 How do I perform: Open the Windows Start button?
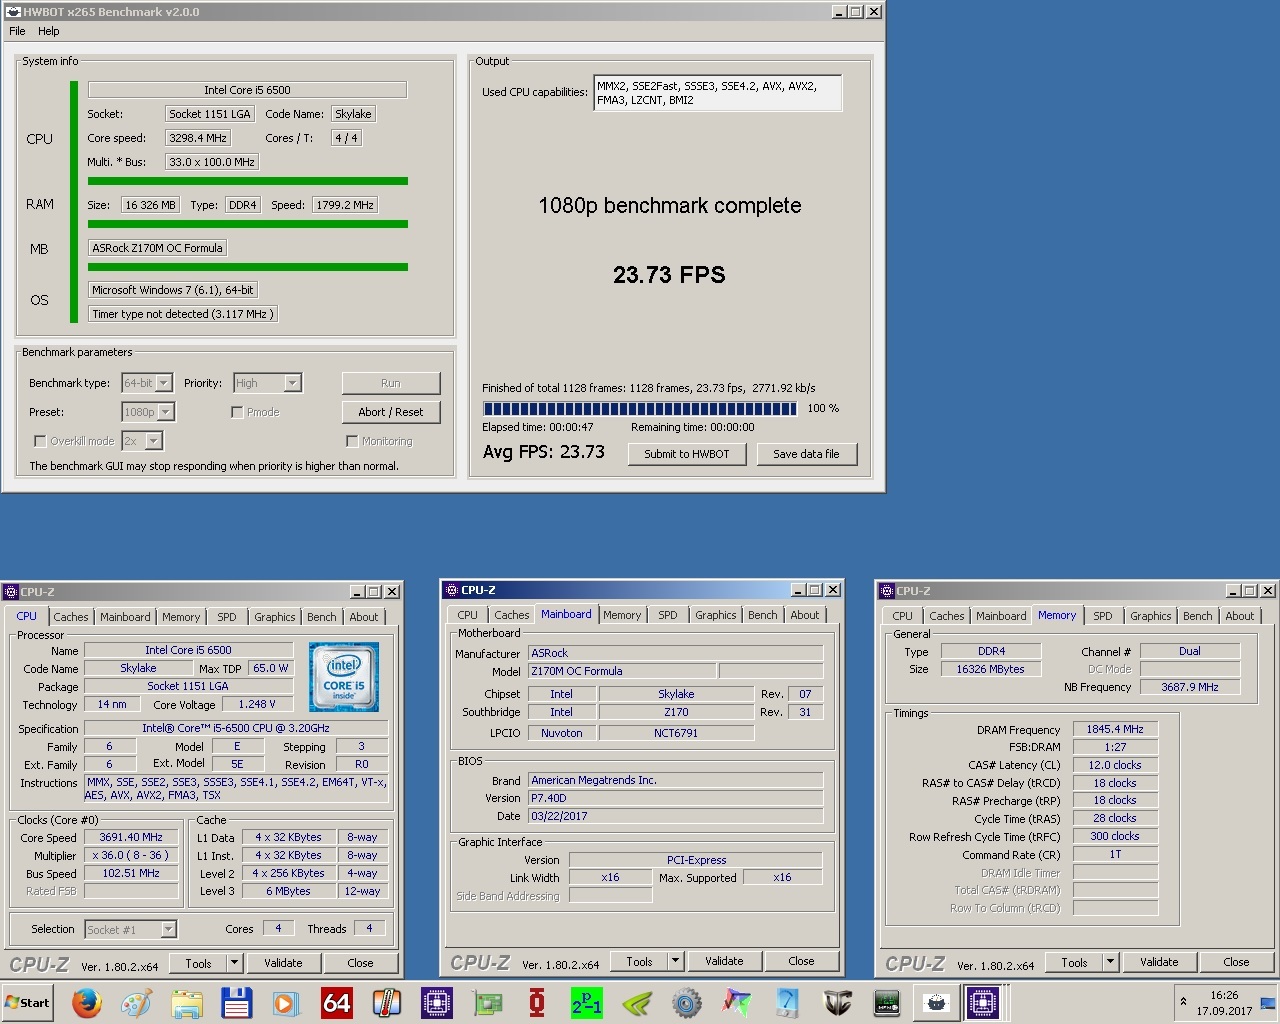(x=28, y=1002)
